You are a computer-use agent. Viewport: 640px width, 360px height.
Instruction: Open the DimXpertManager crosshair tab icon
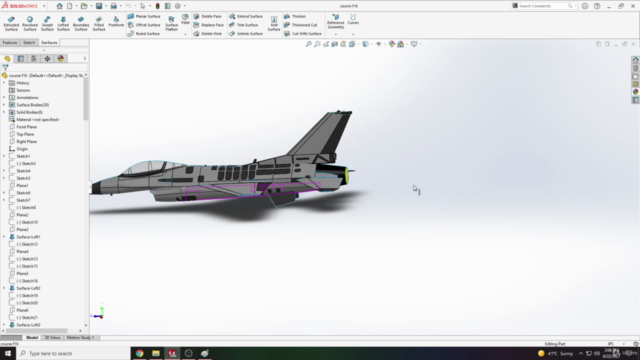tap(47, 59)
